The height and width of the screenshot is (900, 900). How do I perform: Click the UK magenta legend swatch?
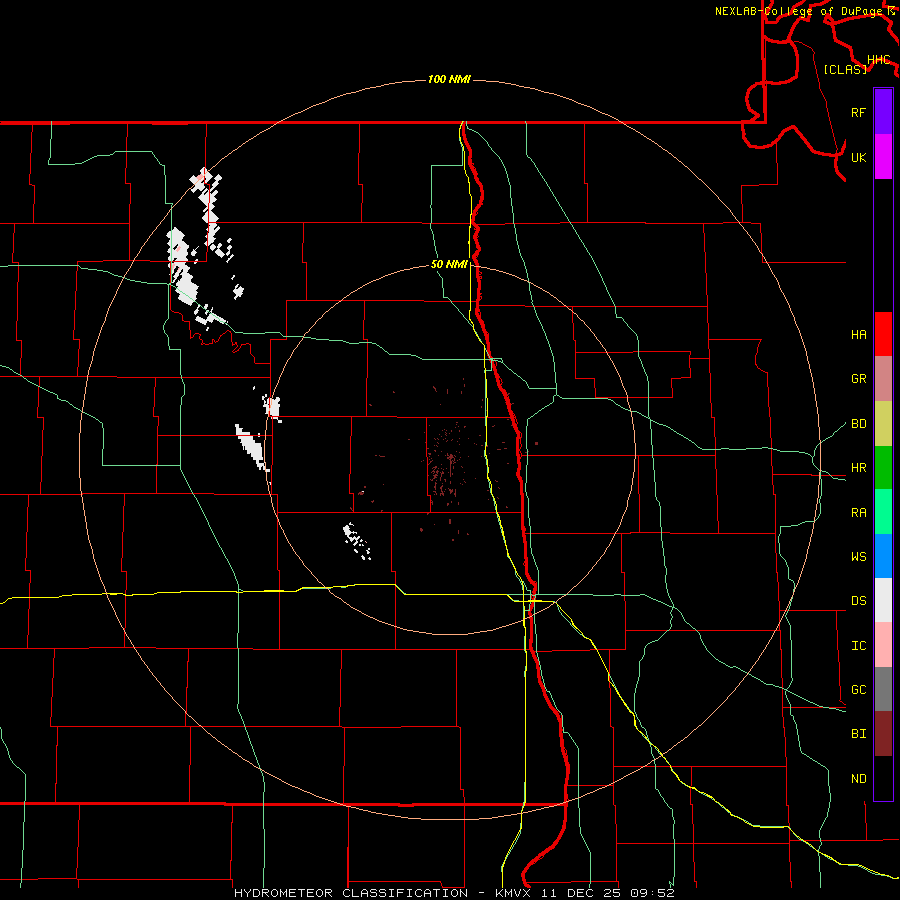[x=883, y=157]
